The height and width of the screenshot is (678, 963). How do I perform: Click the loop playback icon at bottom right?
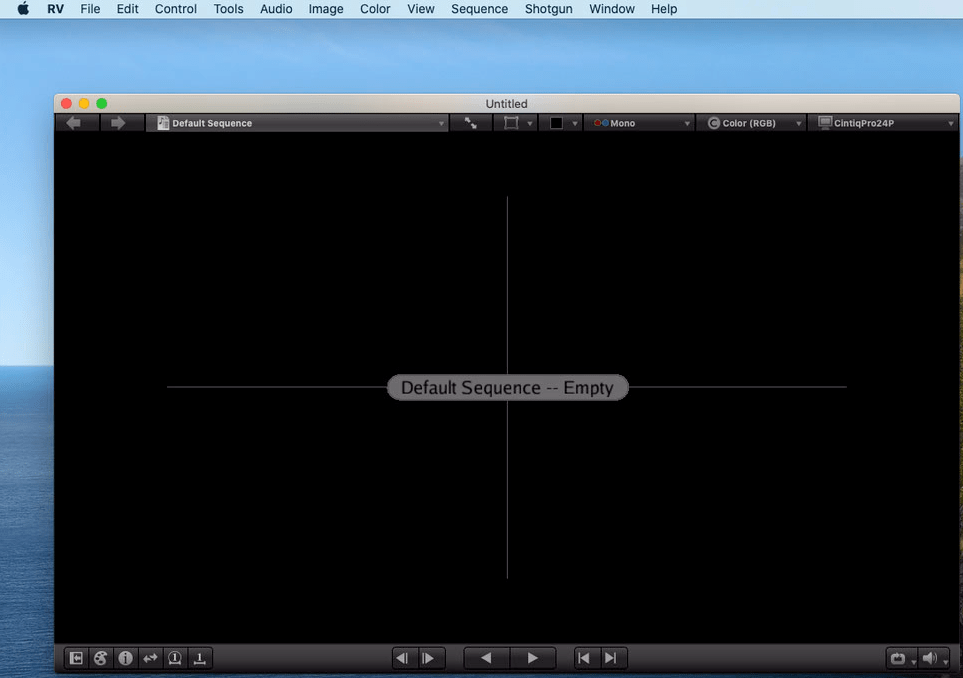point(898,658)
